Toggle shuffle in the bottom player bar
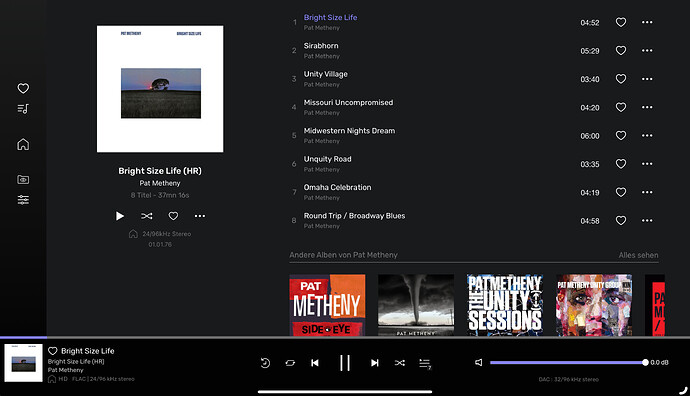Image resolution: width=690 pixels, height=396 pixels. [400, 363]
